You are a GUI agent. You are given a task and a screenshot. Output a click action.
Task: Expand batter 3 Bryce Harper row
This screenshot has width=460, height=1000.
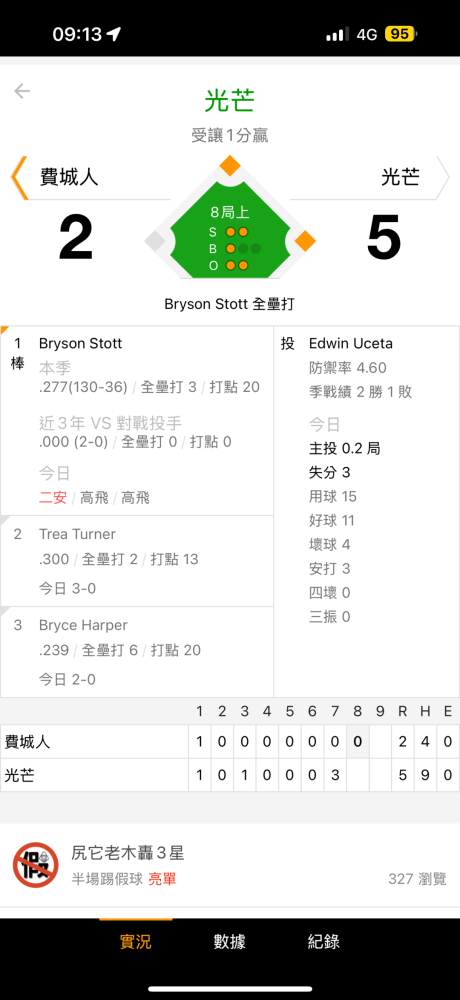point(137,652)
